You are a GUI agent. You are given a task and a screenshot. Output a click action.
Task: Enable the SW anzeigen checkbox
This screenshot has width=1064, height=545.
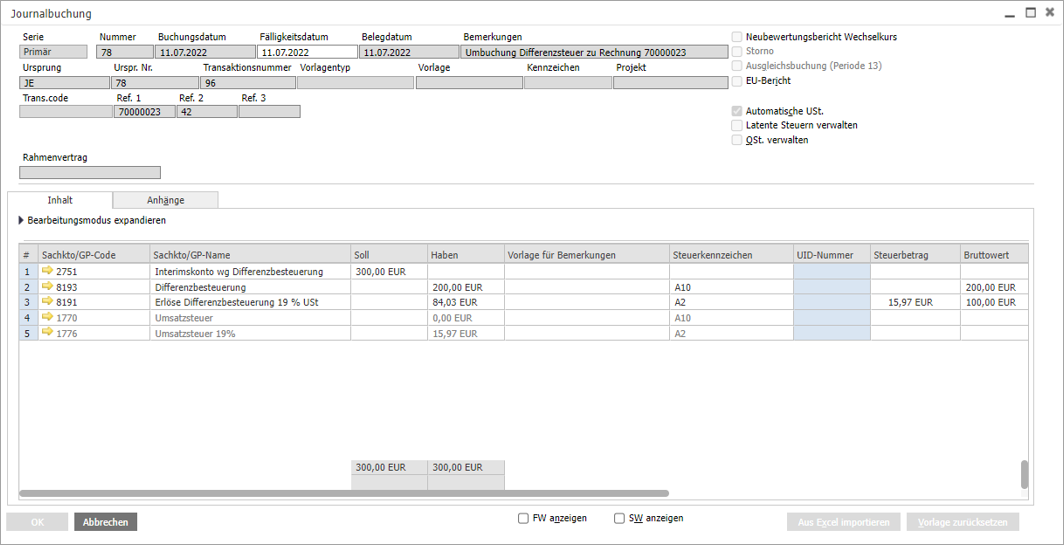tap(619, 518)
